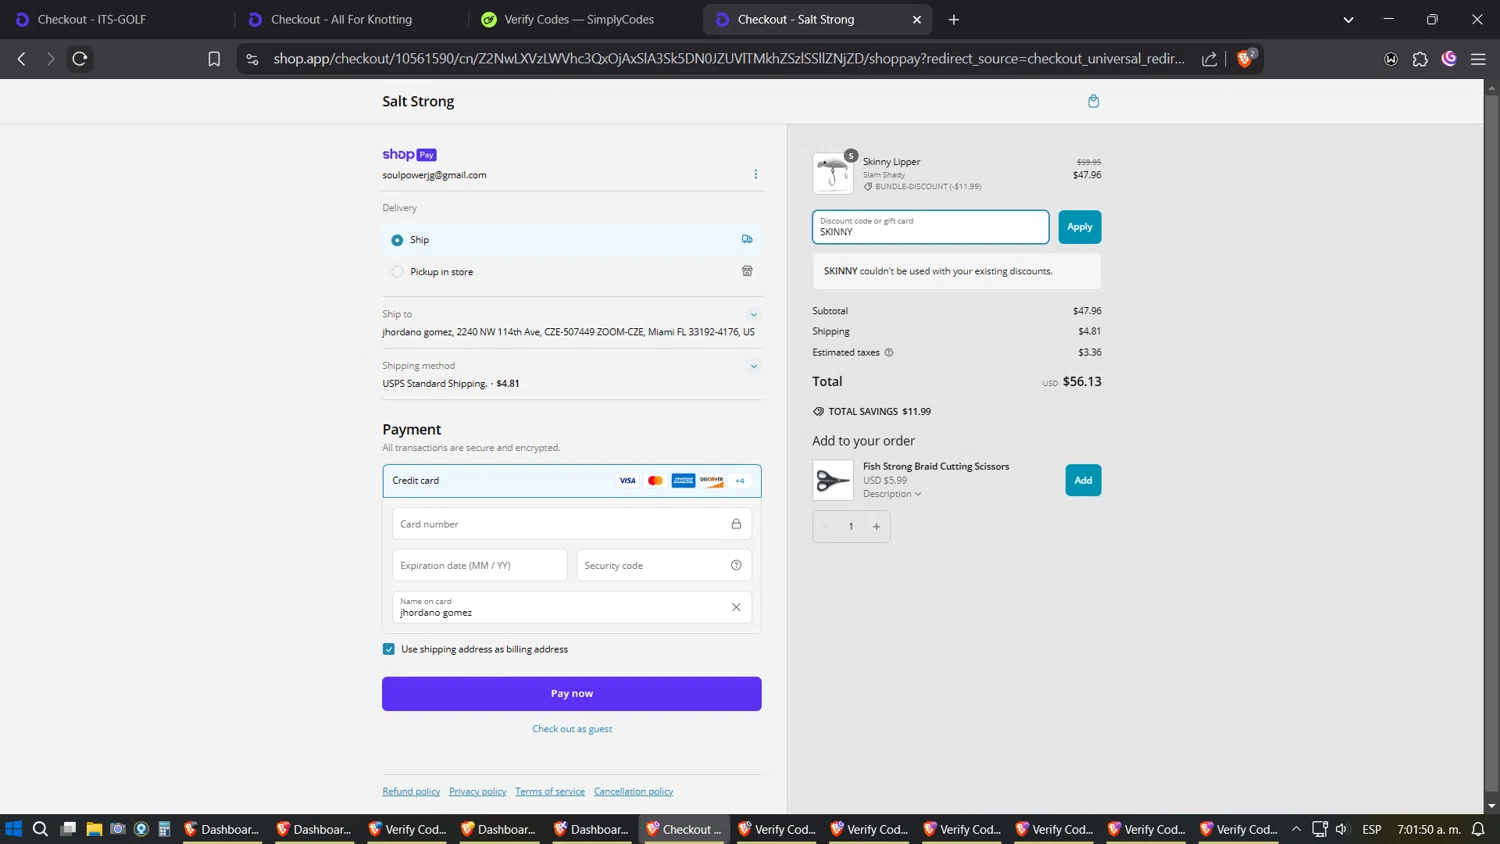This screenshot has height=844, width=1500.
Task: Open the Terms of service link
Action: (550, 791)
